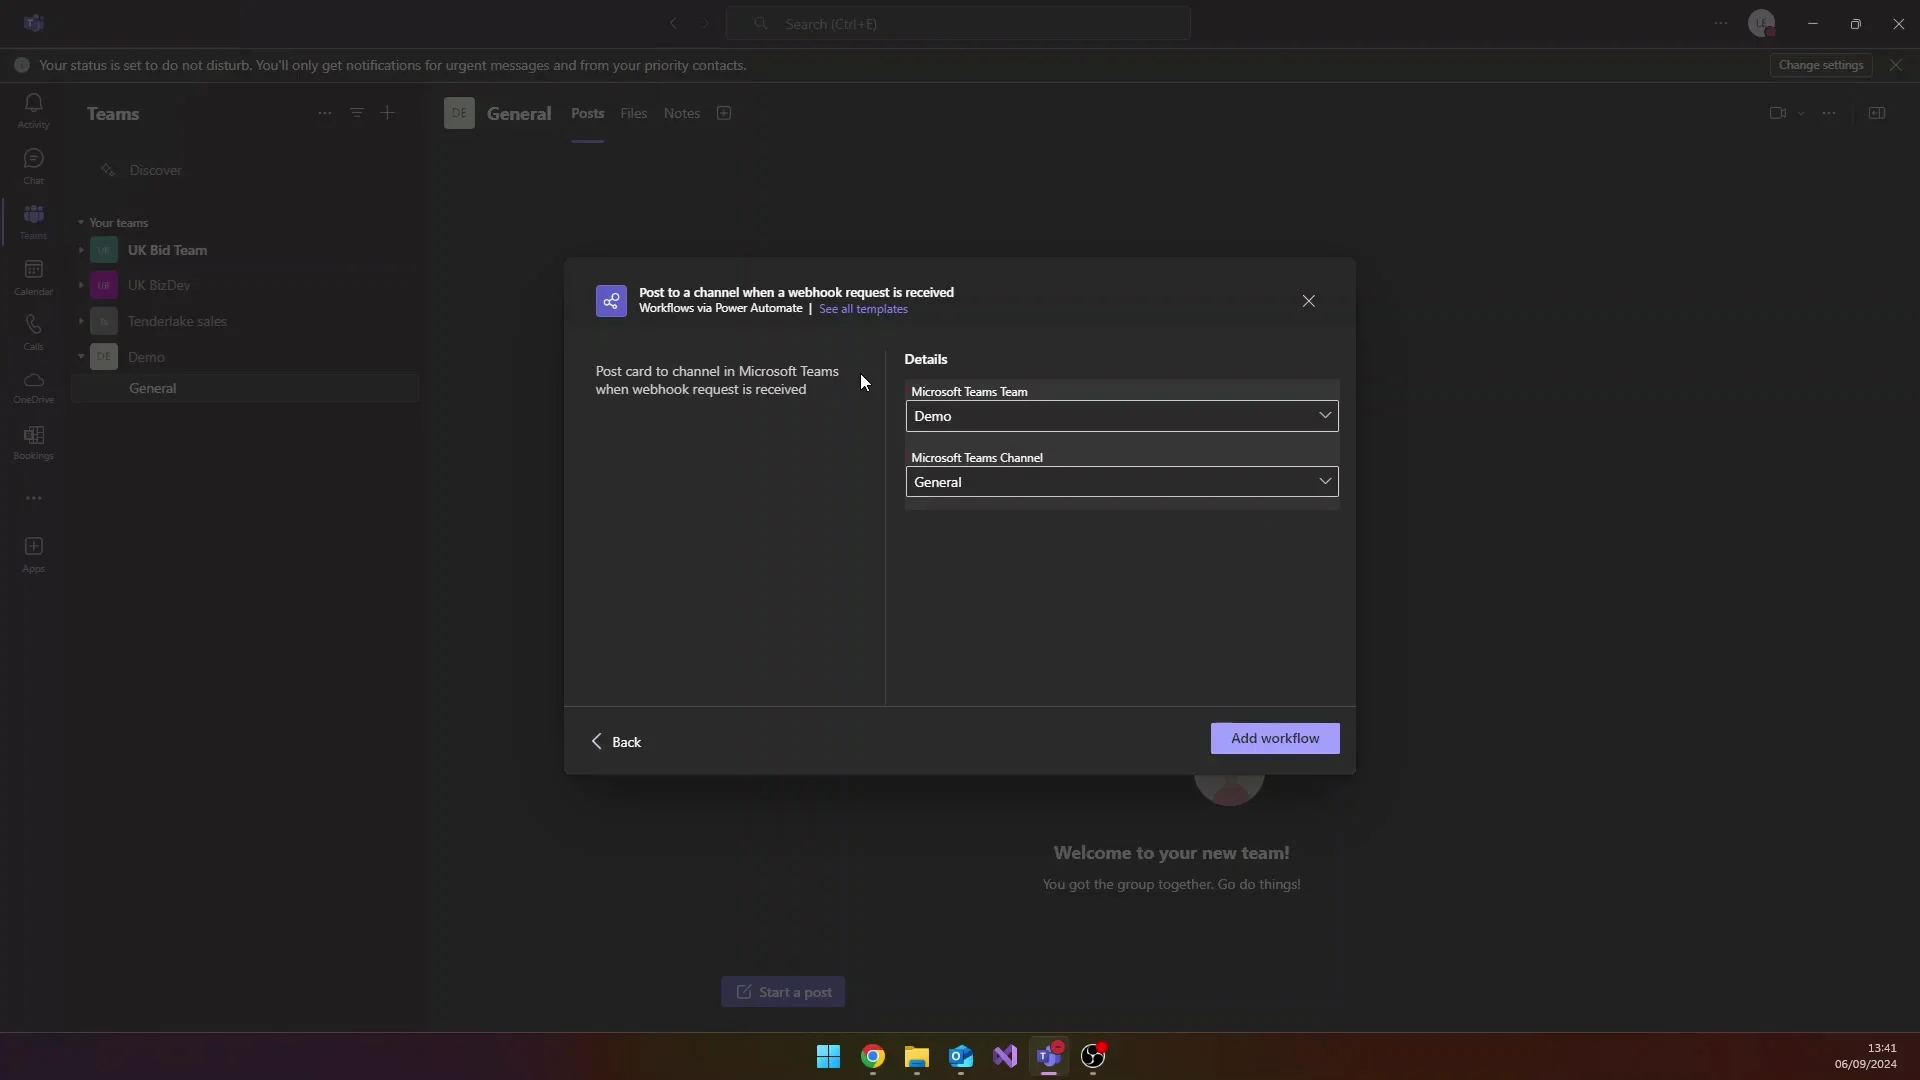This screenshot has width=1920, height=1080.
Task: Switch to the Files tab
Action: (633, 113)
